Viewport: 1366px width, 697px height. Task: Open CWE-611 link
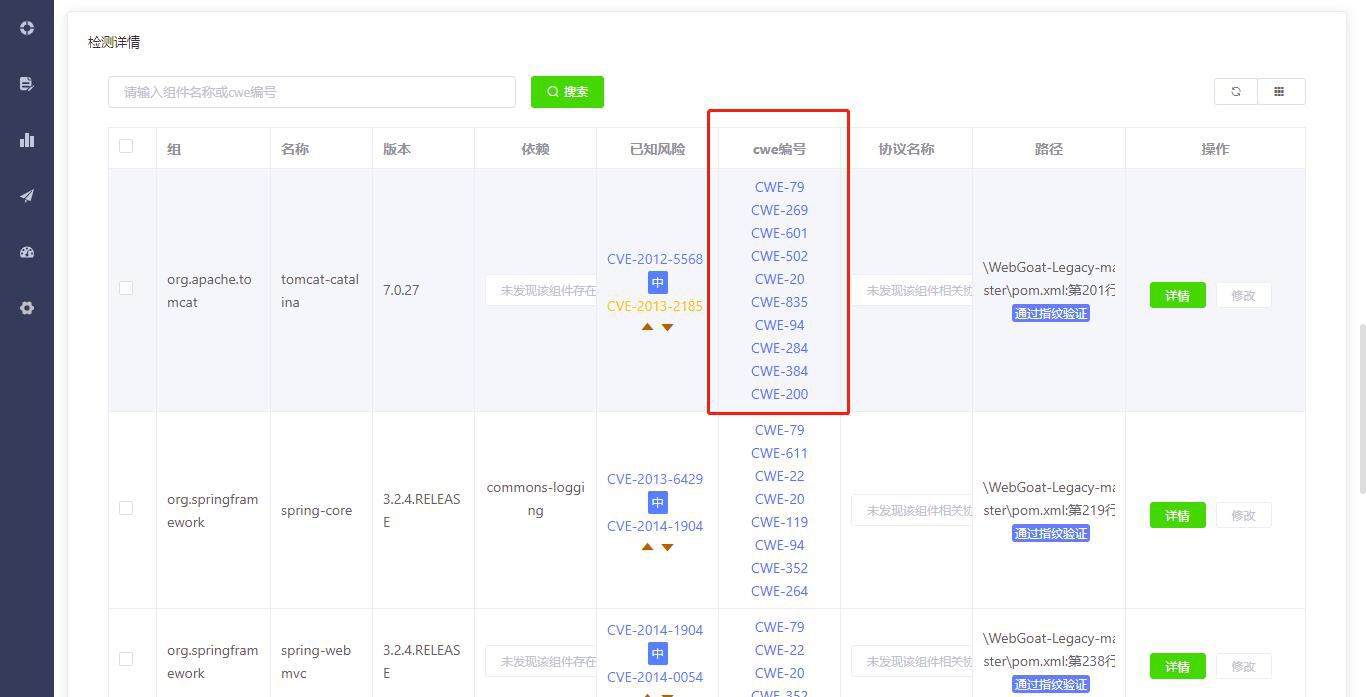click(779, 453)
